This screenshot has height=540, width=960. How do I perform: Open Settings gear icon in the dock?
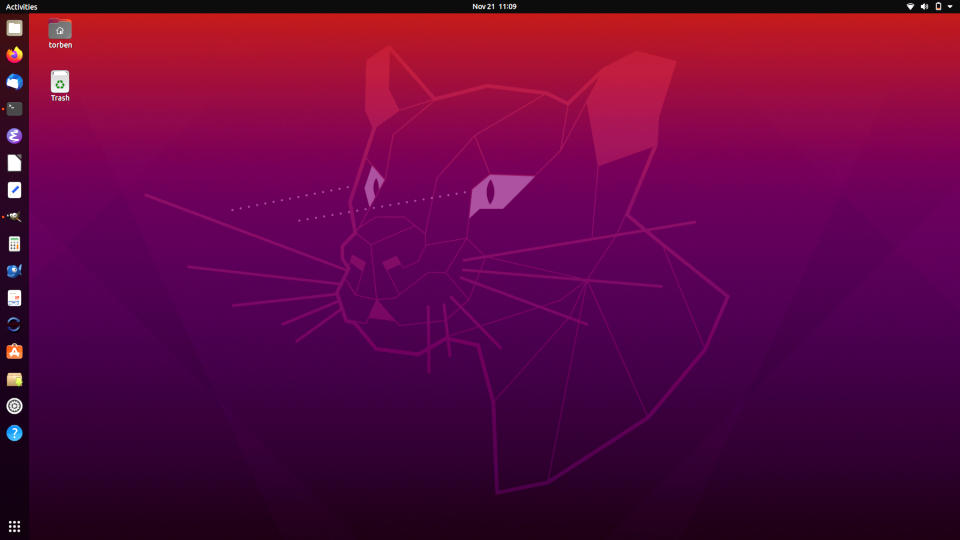[x=14, y=406]
